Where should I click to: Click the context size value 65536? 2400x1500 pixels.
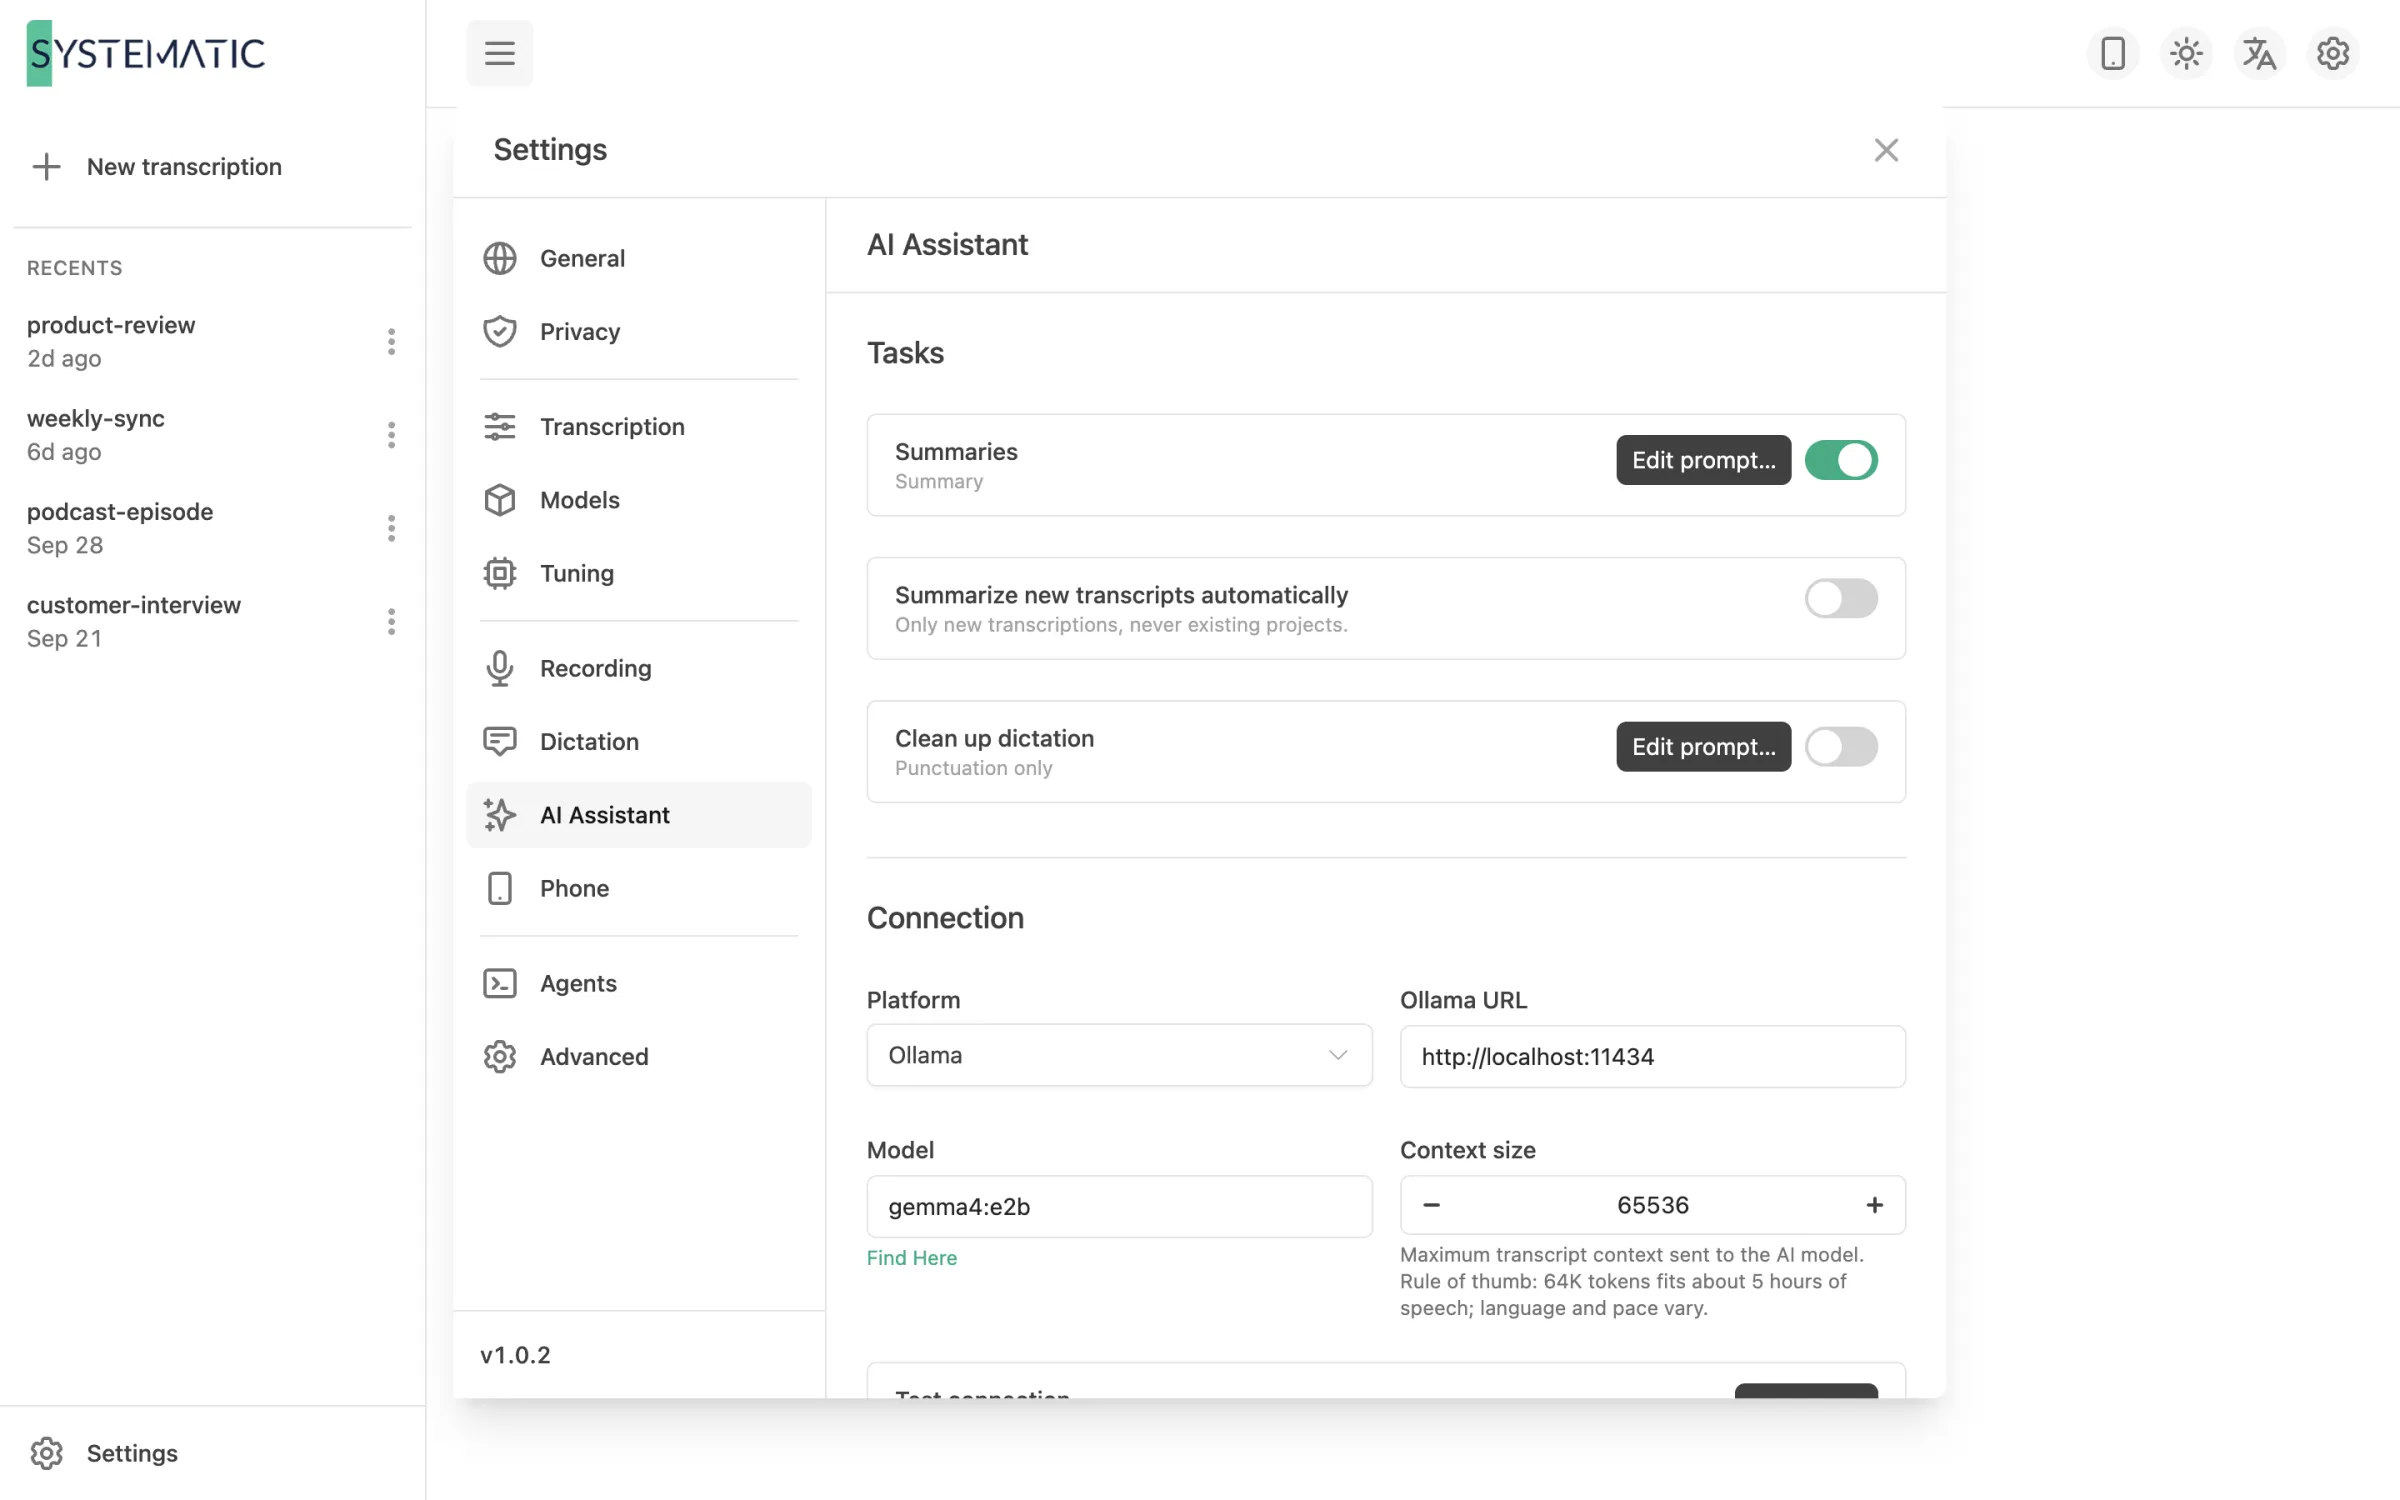click(1652, 1205)
